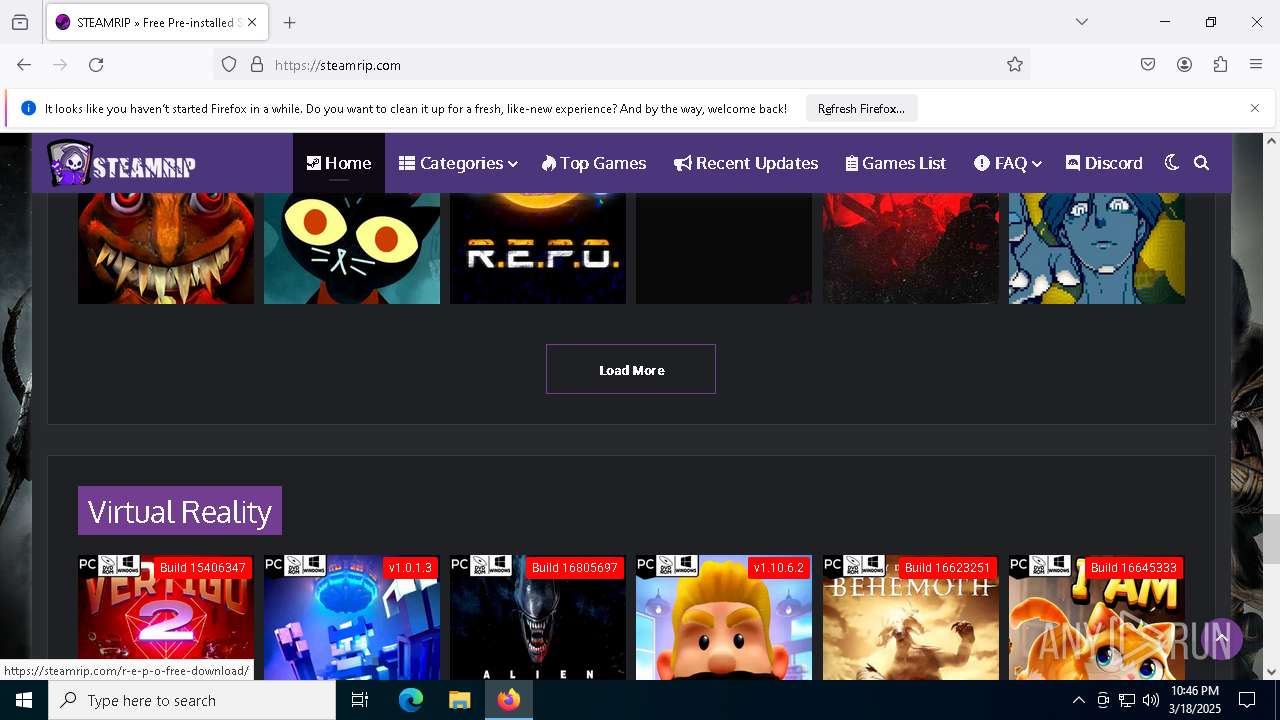This screenshot has height=720, width=1280.
Task: Open the List all tabs dropdown
Action: 1082,22
